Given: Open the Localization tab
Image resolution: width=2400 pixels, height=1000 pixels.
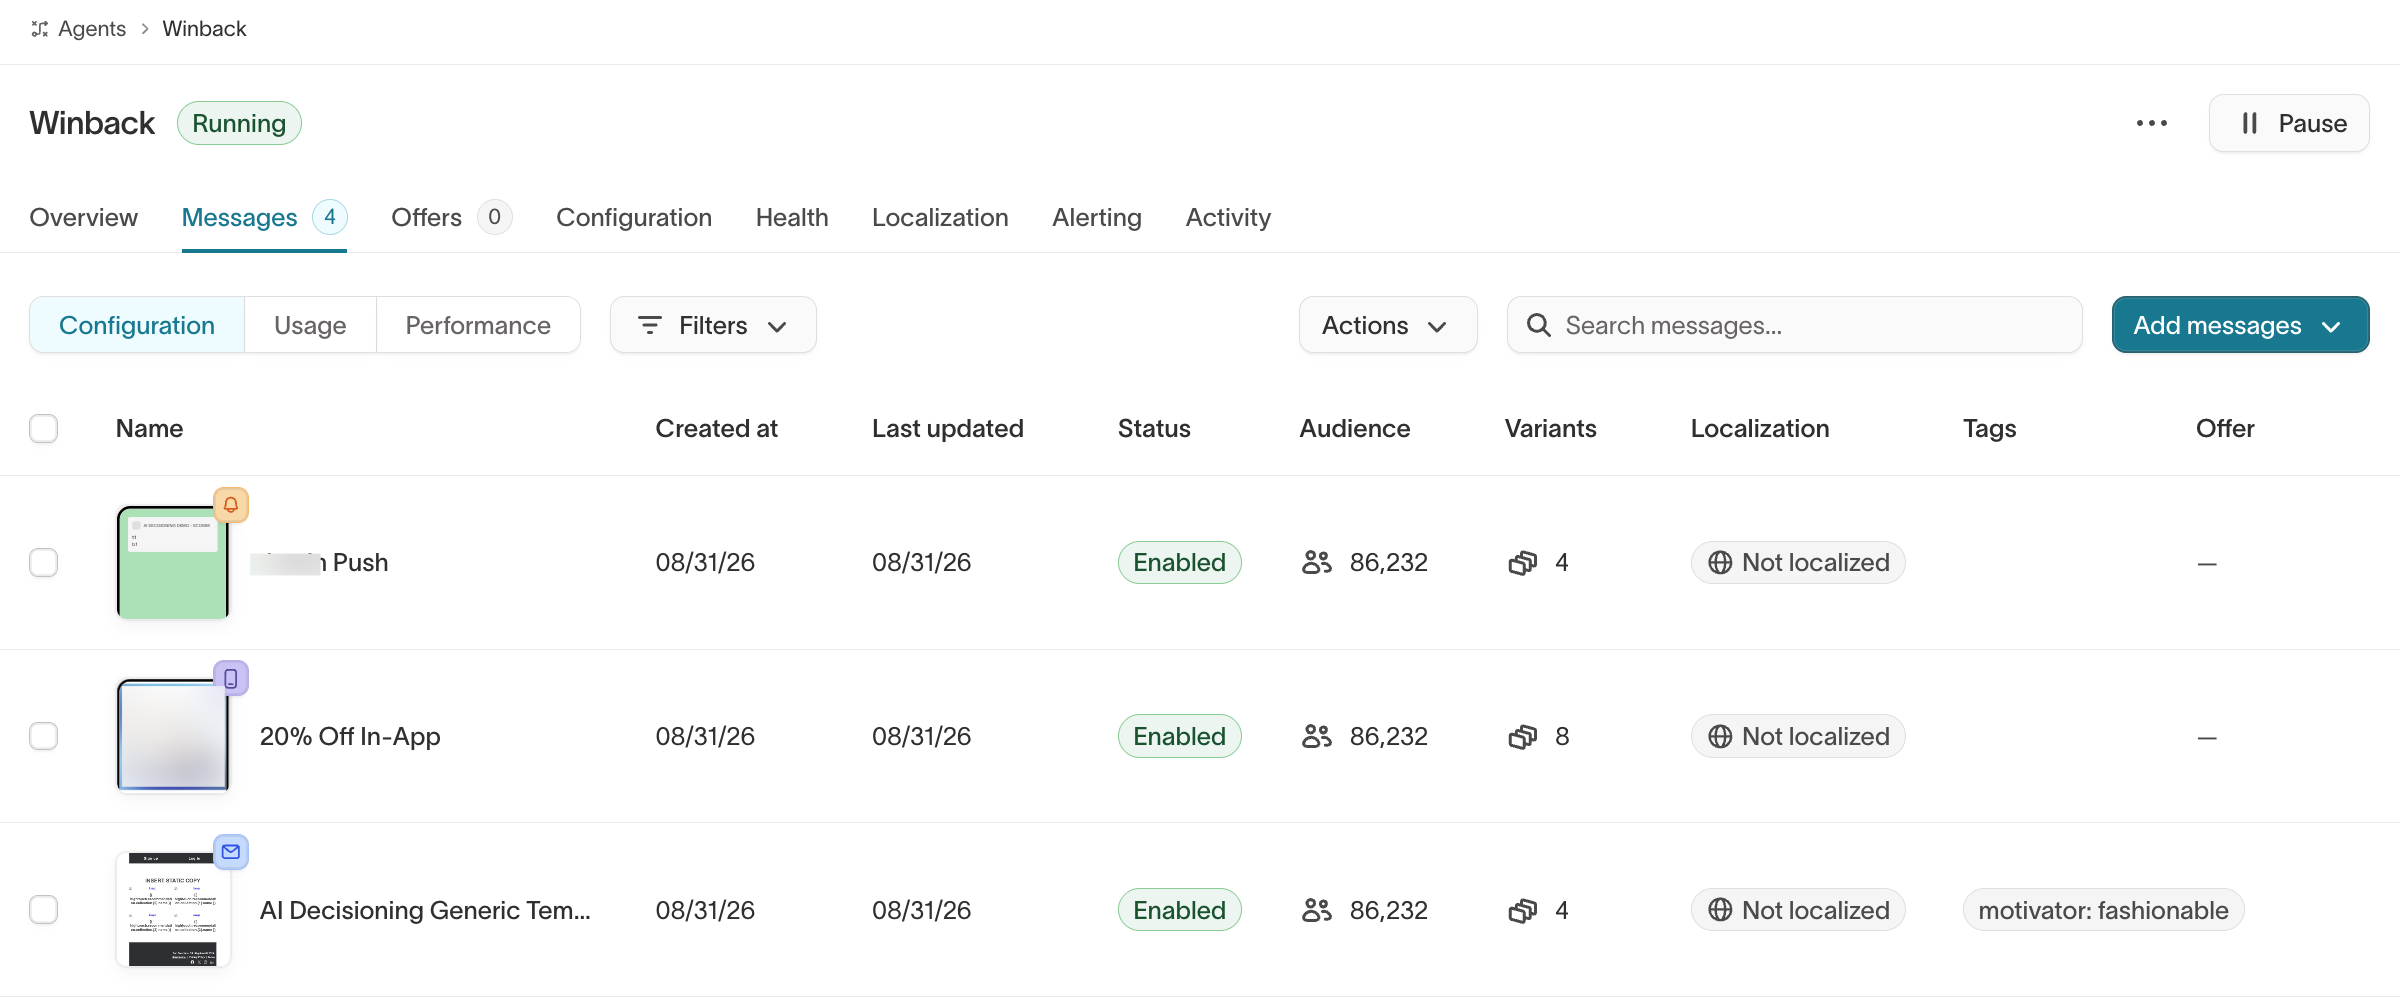Looking at the screenshot, I should (940, 217).
